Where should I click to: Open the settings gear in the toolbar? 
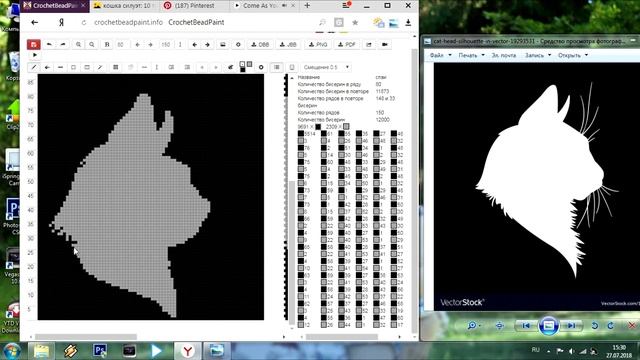(x=238, y=44)
